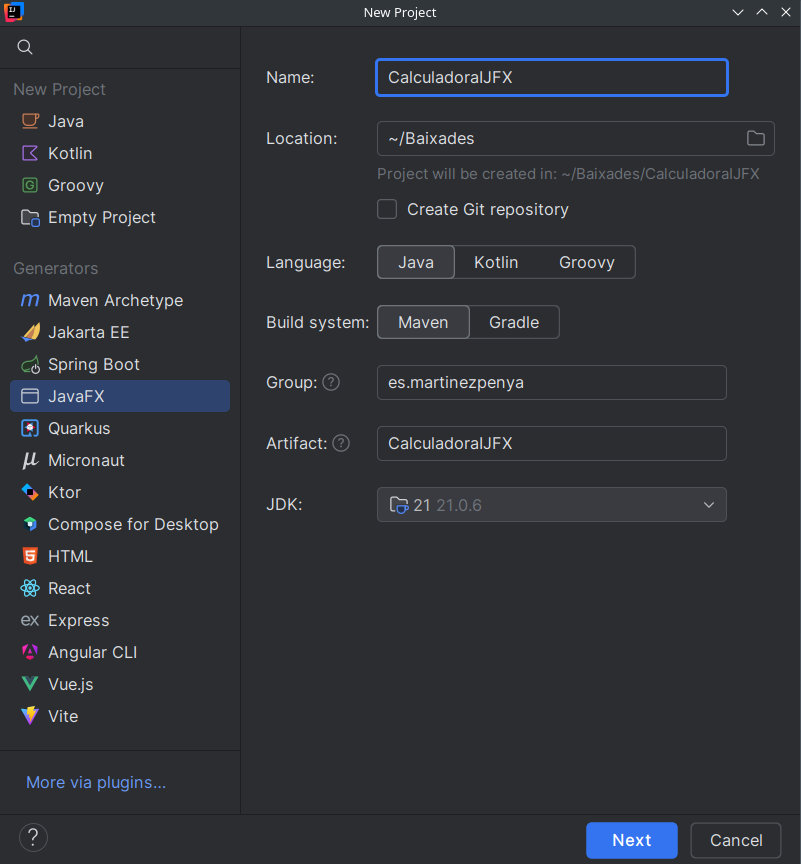
Task: Click the help icon next to Artifact
Action: (341, 443)
